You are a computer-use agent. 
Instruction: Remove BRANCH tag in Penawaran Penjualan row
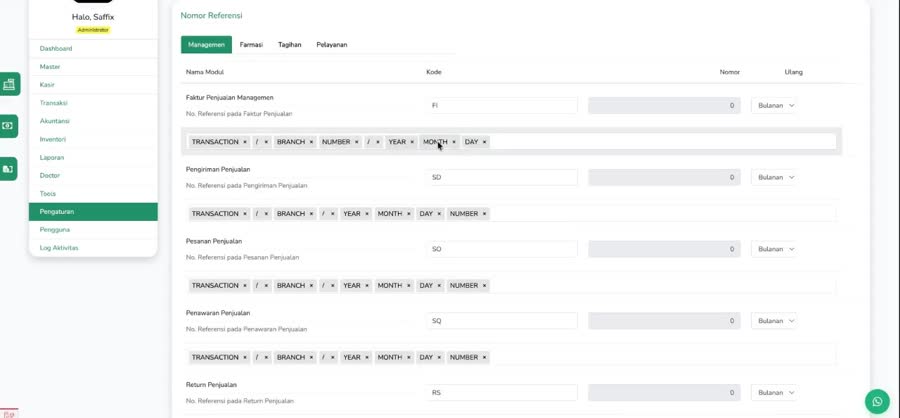311,357
